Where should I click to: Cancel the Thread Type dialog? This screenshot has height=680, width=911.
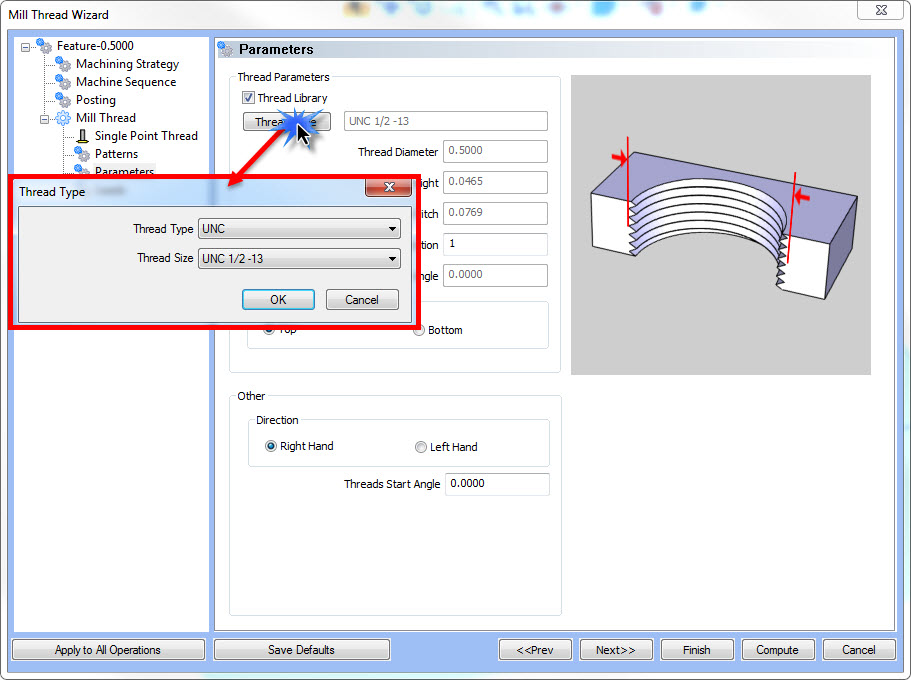[362, 300]
